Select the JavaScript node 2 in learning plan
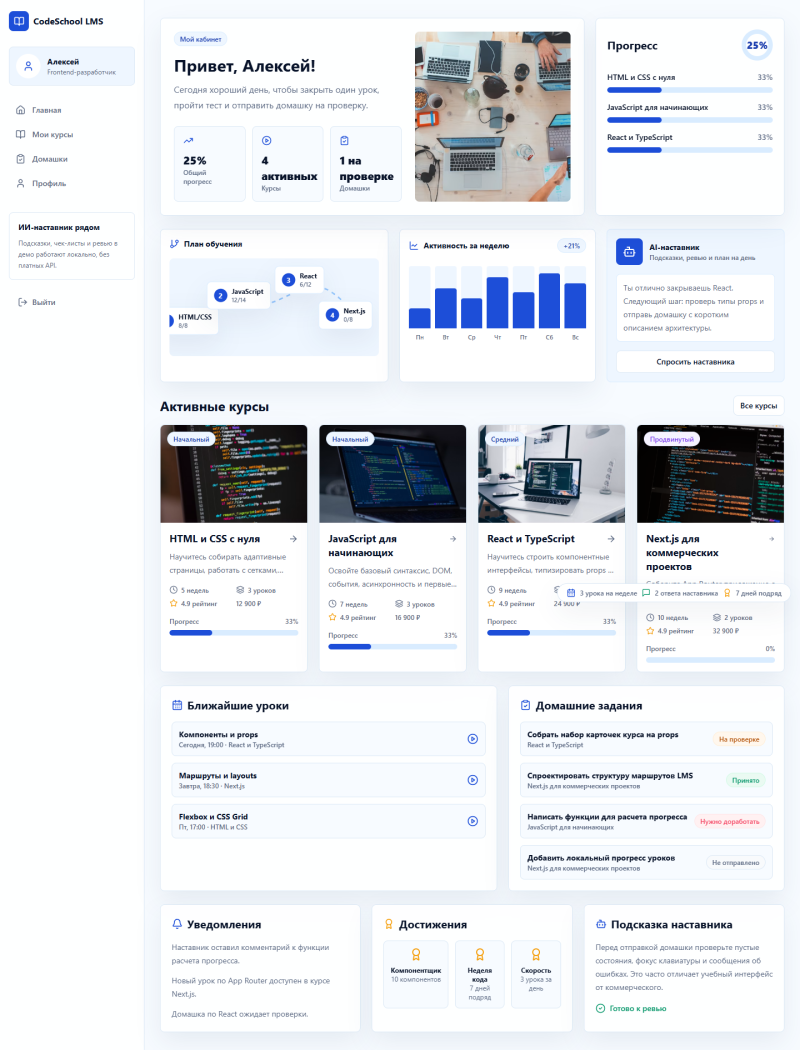 click(x=239, y=295)
